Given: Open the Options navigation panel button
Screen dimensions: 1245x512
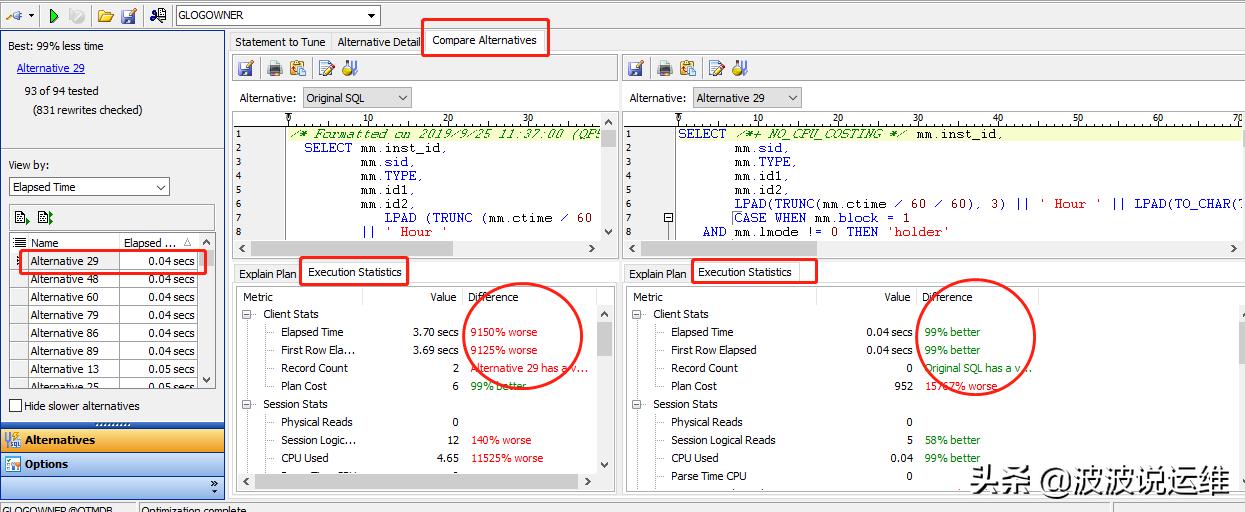Looking at the screenshot, I should pyautogui.click(x=112, y=464).
